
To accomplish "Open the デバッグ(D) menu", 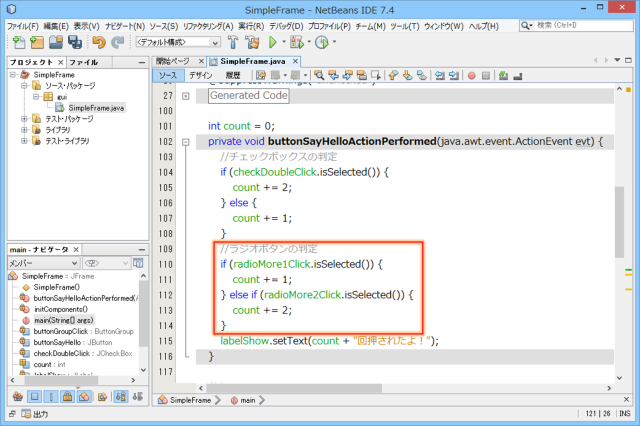I will (x=286, y=26).
